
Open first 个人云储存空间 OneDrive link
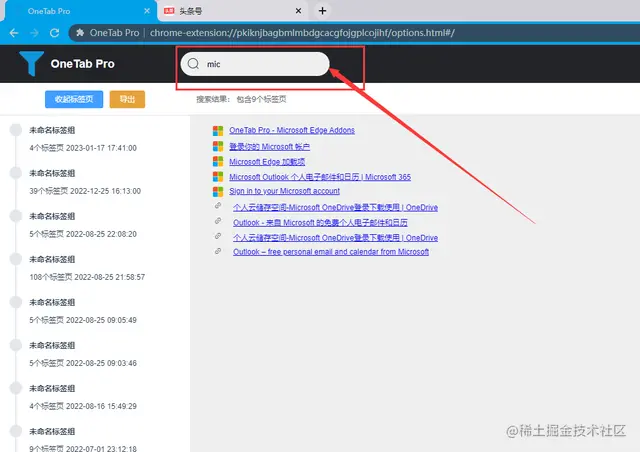coord(336,207)
